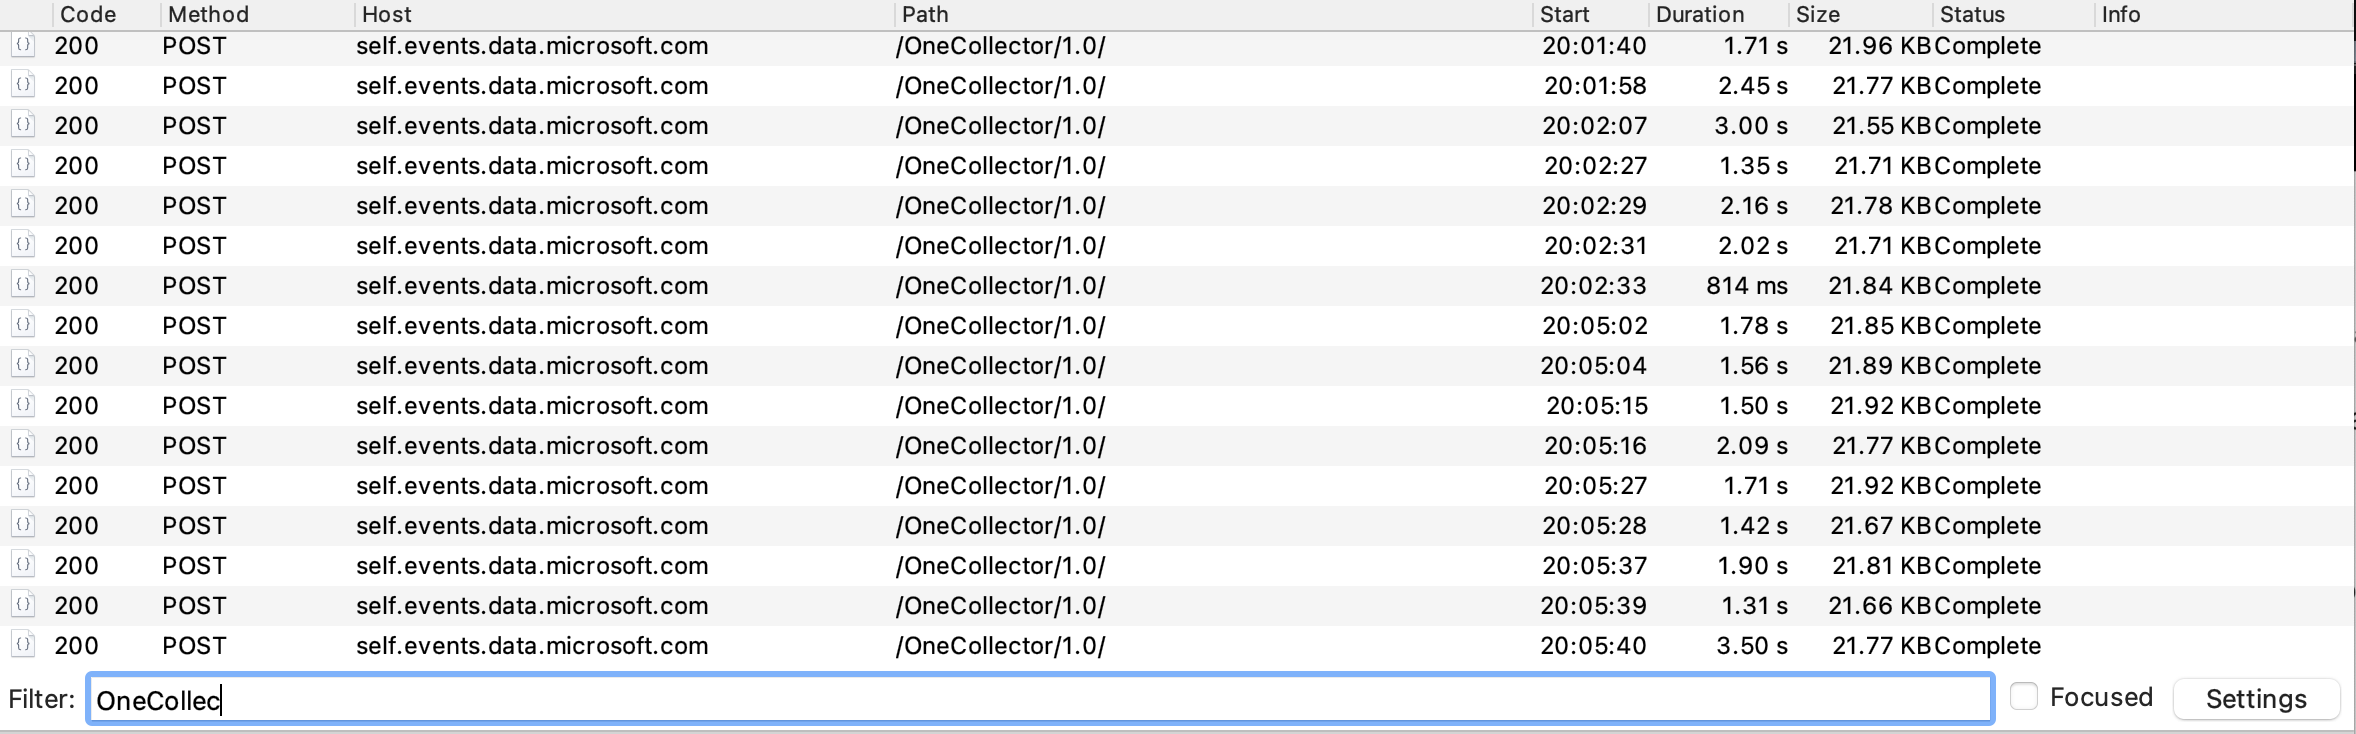Click the JSON icon of the 814 ms request
The image size is (2356, 734).
tap(23, 285)
